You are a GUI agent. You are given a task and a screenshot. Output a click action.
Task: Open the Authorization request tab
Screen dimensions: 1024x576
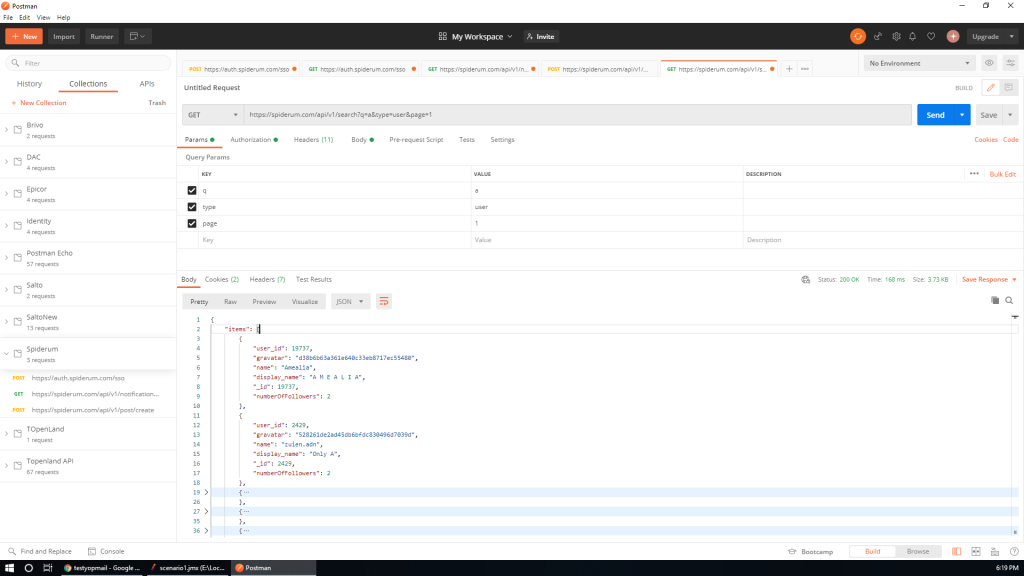pyautogui.click(x=253, y=140)
